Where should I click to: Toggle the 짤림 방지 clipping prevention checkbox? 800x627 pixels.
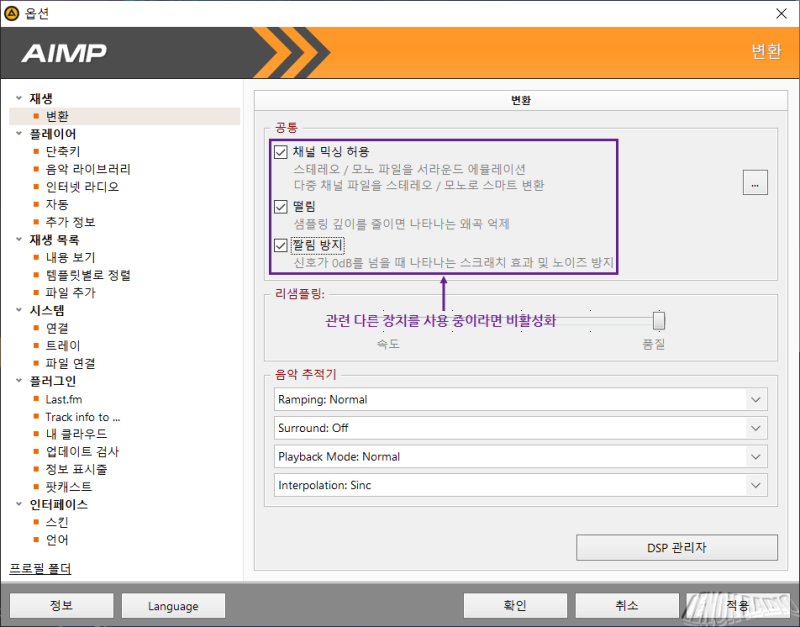pos(281,245)
